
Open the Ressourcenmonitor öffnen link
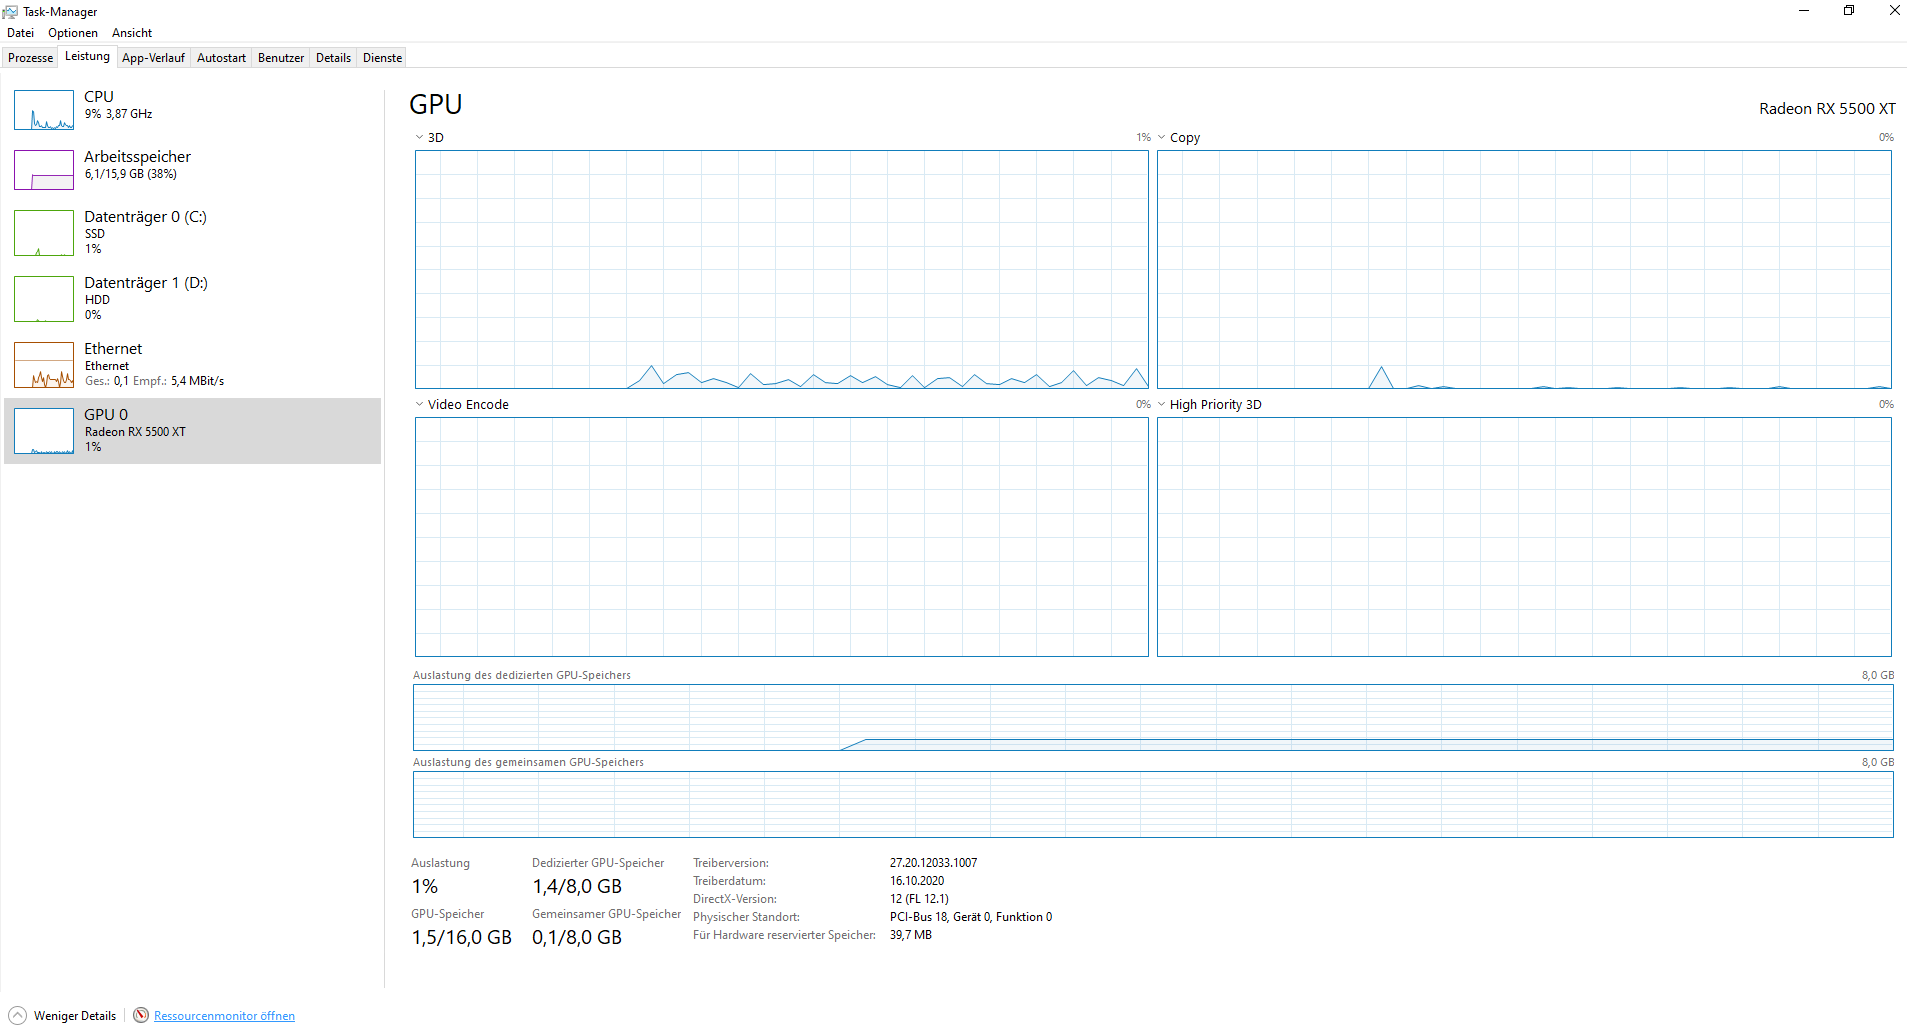coord(224,1015)
